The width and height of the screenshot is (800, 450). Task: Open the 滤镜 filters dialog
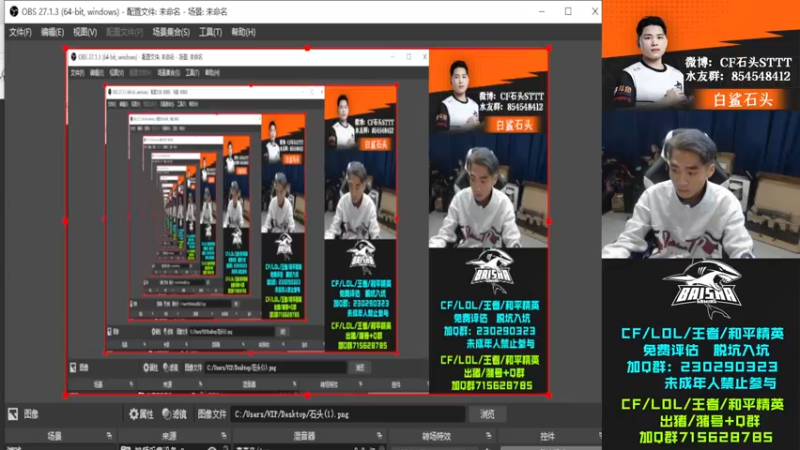(x=174, y=414)
